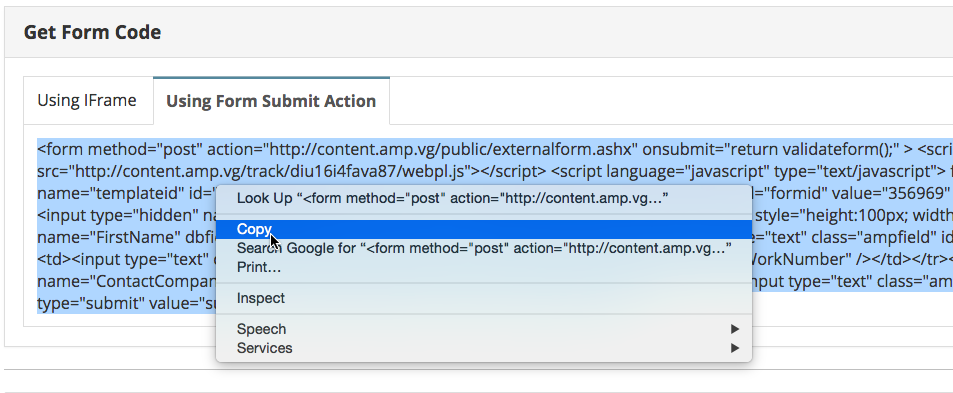
Task: Open the Speech submenu
Action: 484,329
